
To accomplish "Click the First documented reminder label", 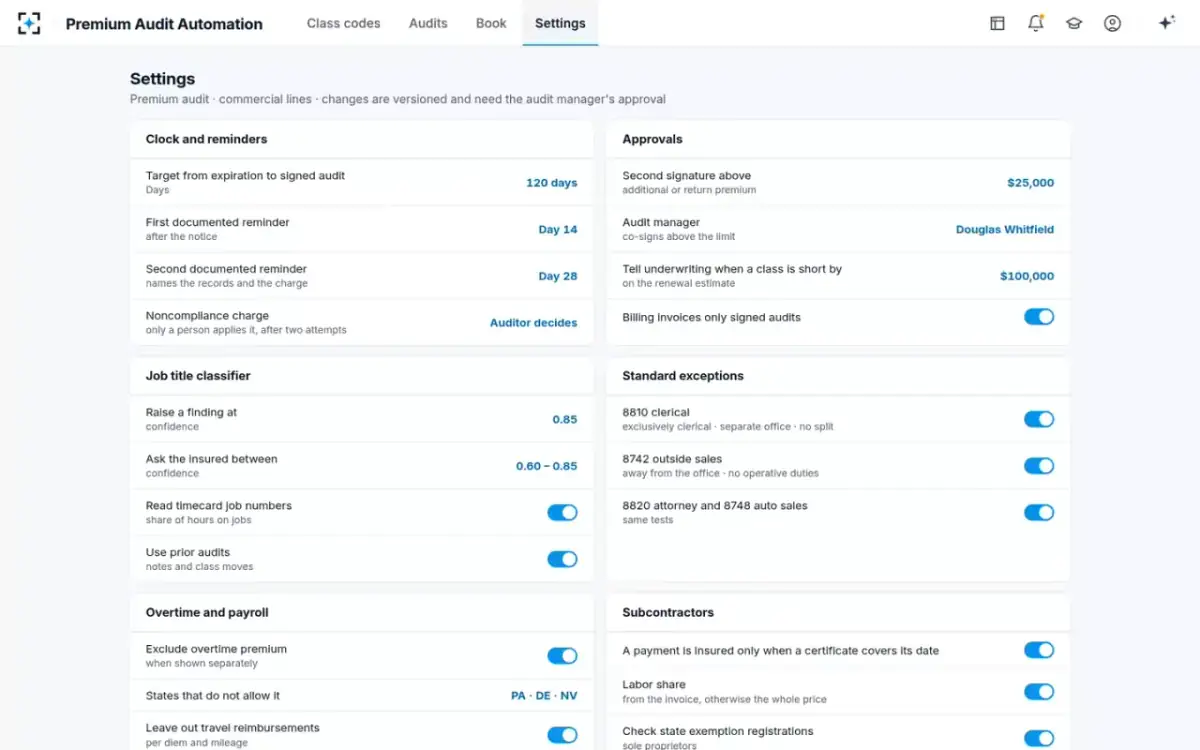I will [x=218, y=222].
